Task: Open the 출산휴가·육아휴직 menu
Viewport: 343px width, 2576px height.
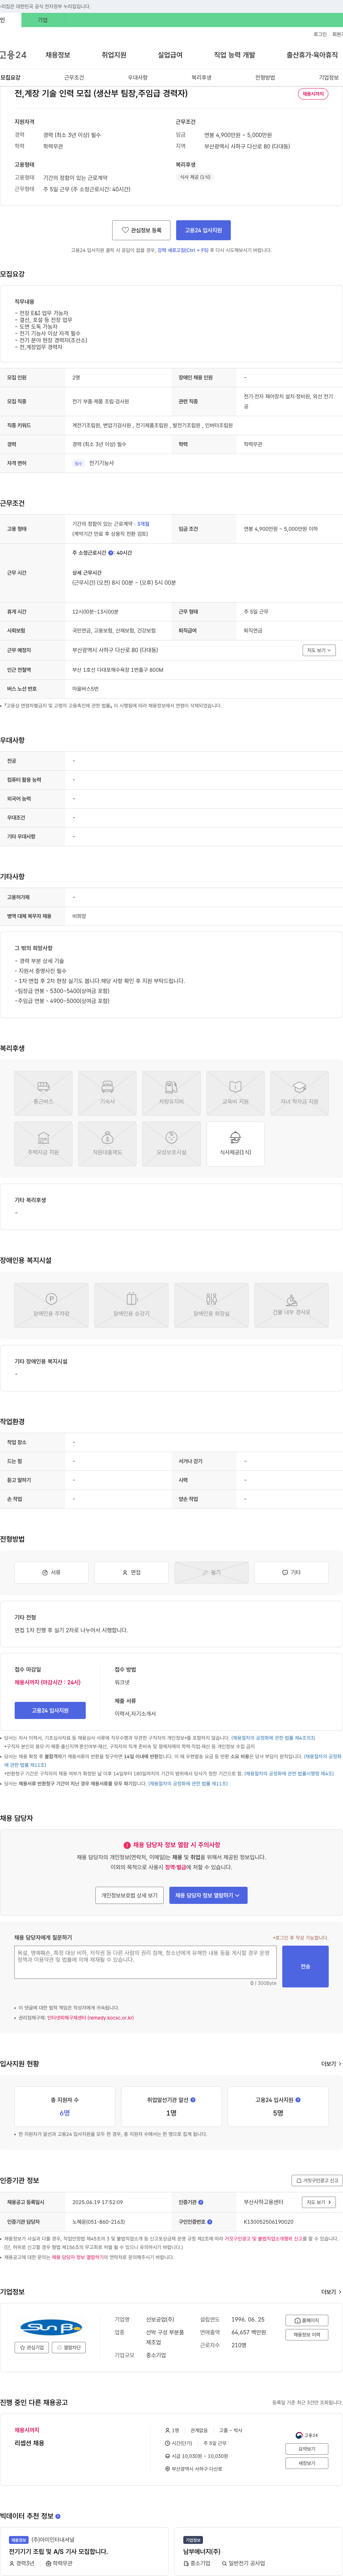Action: pos(312,55)
